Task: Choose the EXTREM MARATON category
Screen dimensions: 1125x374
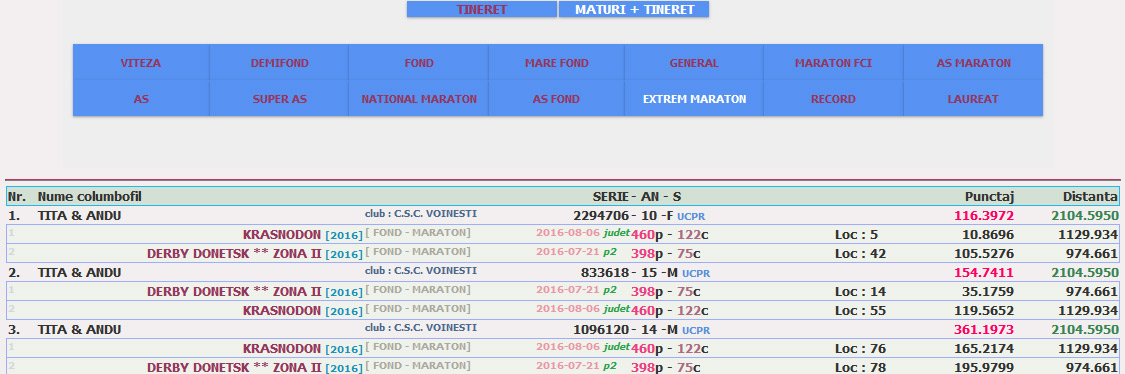Action: pyautogui.click(x=694, y=99)
